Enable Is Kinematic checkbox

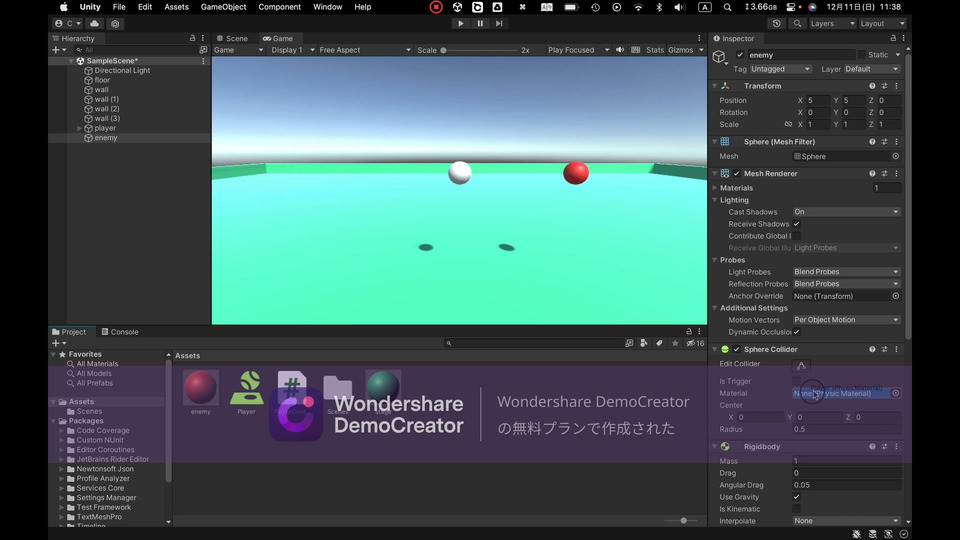click(797, 509)
